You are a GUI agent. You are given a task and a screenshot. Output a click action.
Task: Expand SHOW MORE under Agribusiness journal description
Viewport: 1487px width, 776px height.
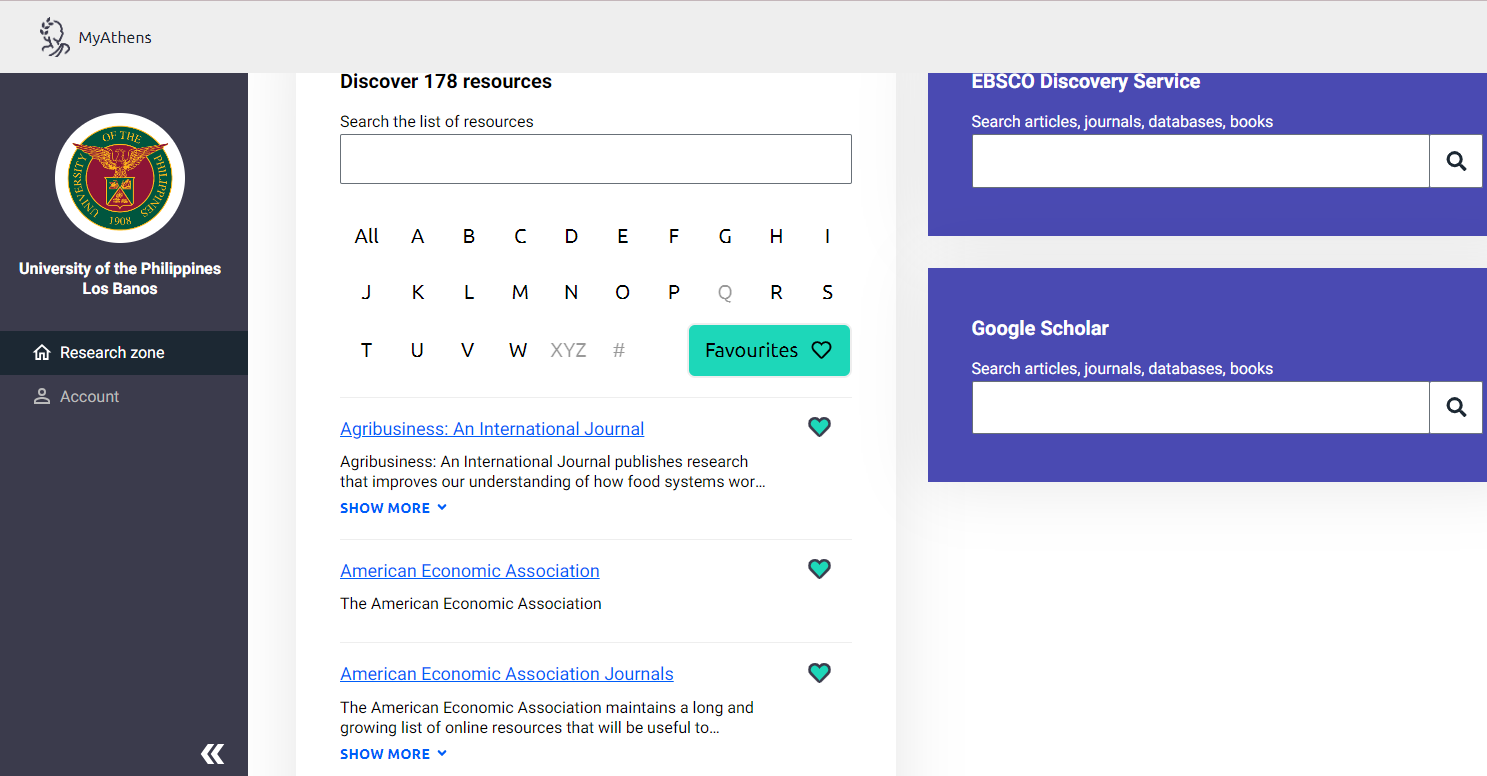coord(392,507)
